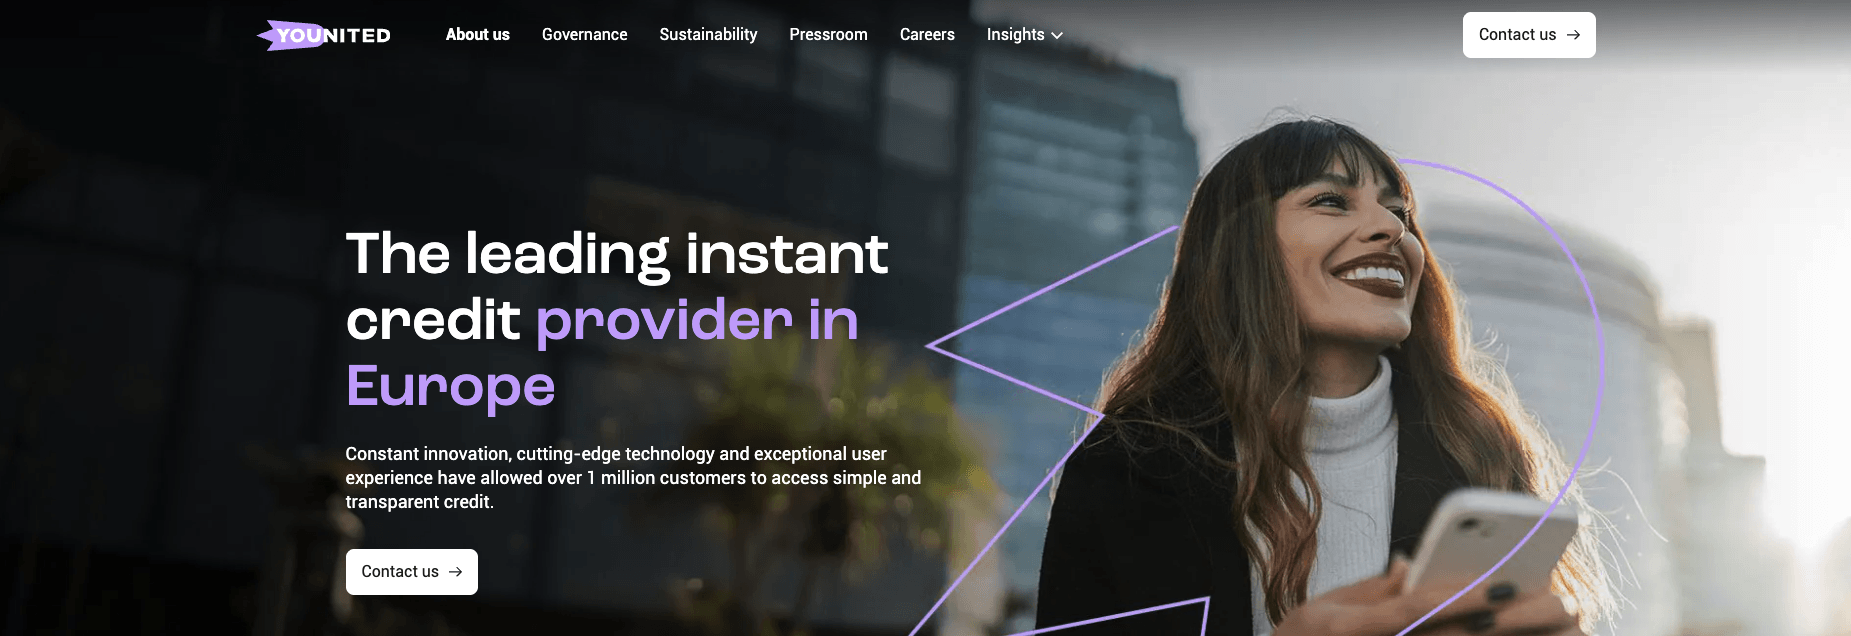Screen dimensions: 1851x636
Task: Click the headline "The leading instant"
Action: pos(616,254)
